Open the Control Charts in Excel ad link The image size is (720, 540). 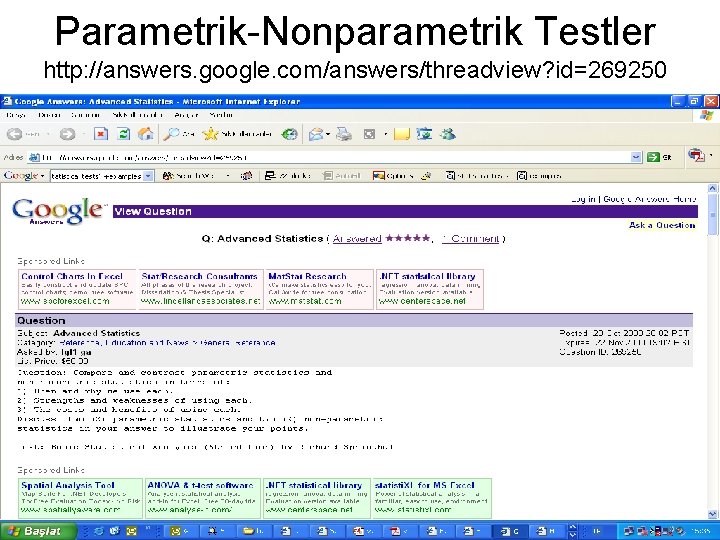coord(72,276)
